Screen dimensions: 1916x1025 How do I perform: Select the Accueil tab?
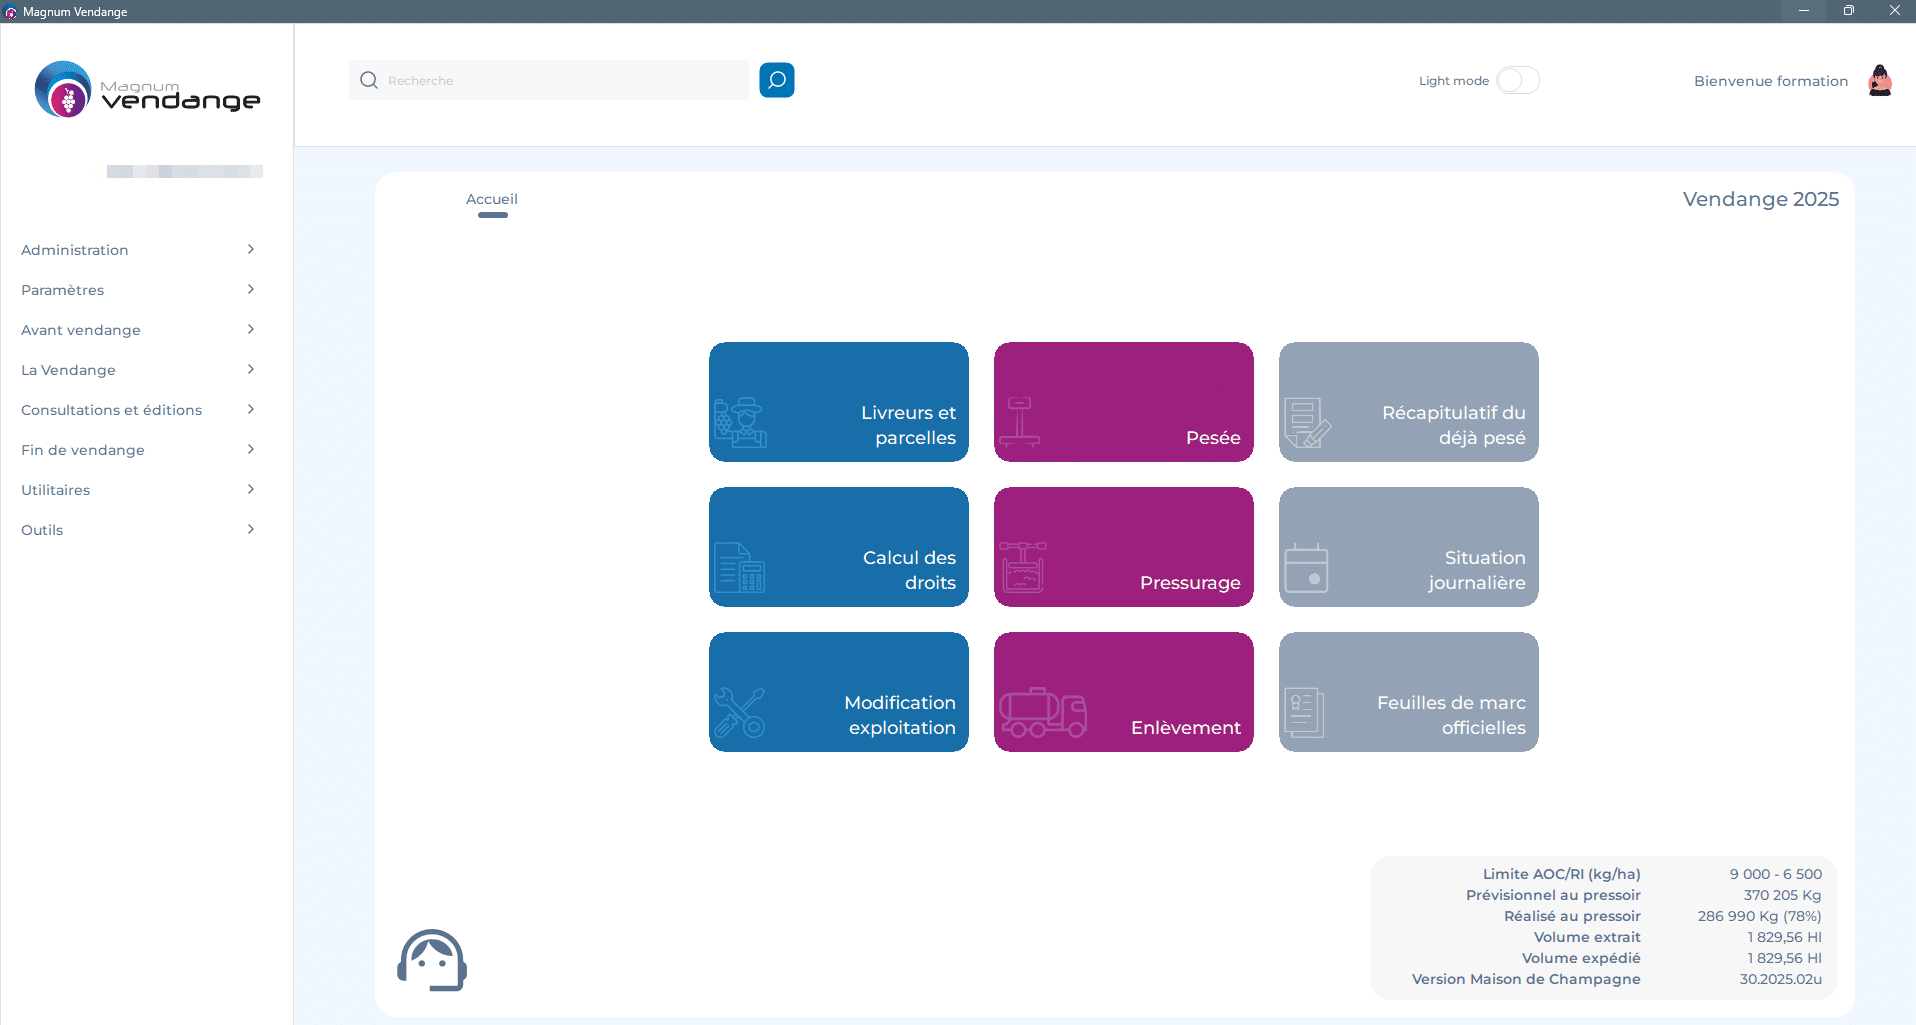(x=492, y=199)
